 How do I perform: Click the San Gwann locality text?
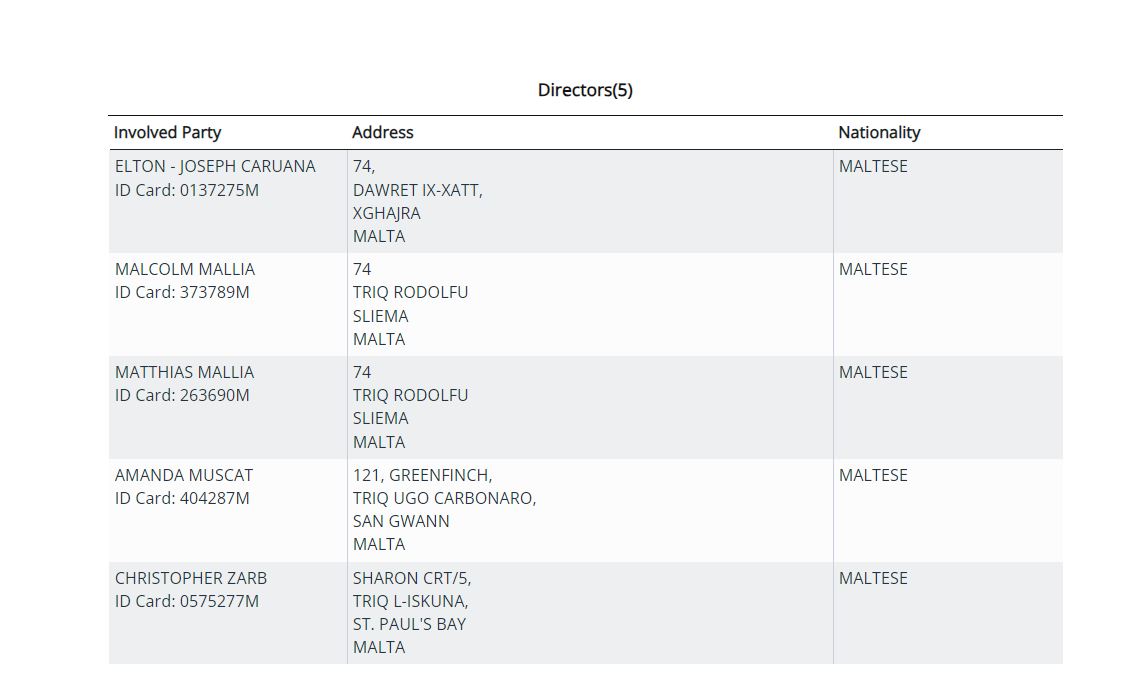[401, 521]
